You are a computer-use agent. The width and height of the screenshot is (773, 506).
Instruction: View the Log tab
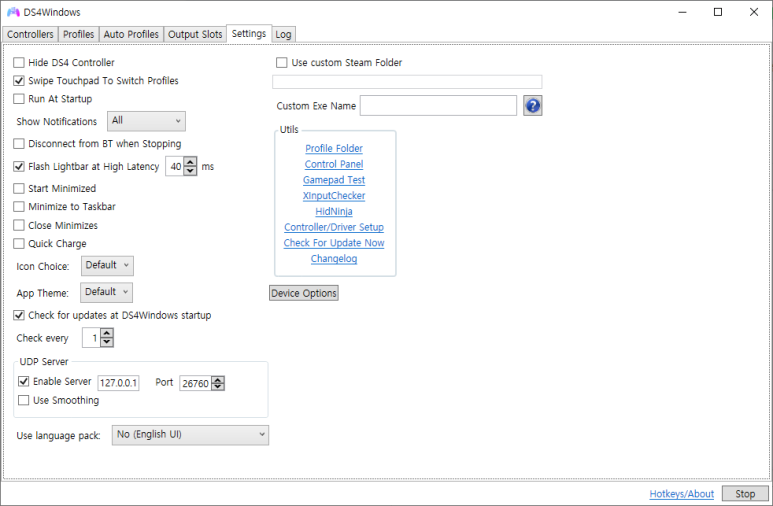pos(283,35)
